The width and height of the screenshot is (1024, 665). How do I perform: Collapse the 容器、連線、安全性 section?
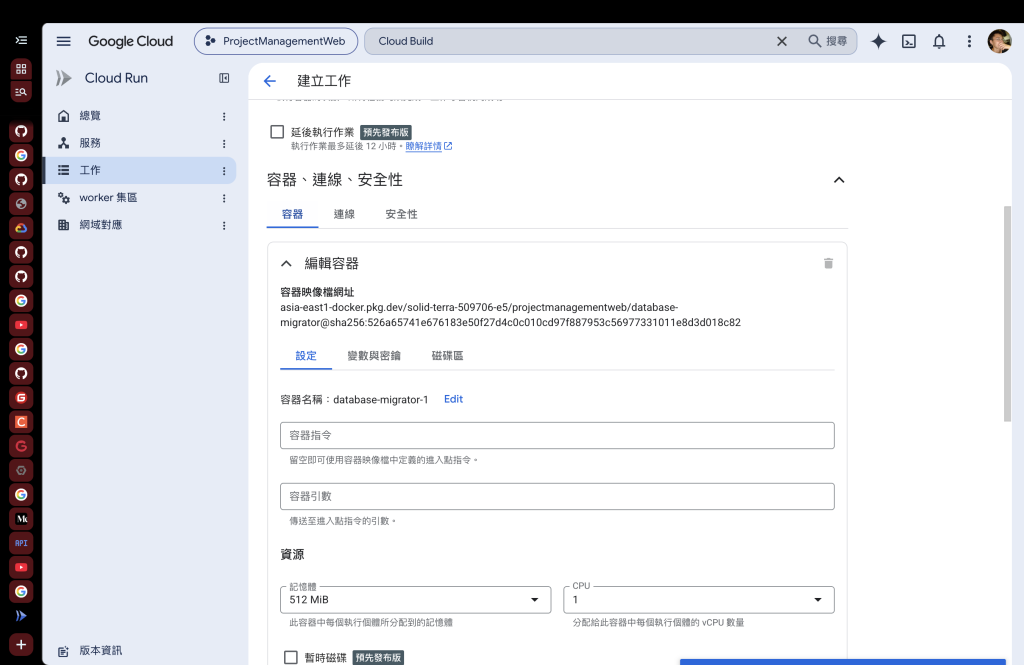tap(839, 180)
